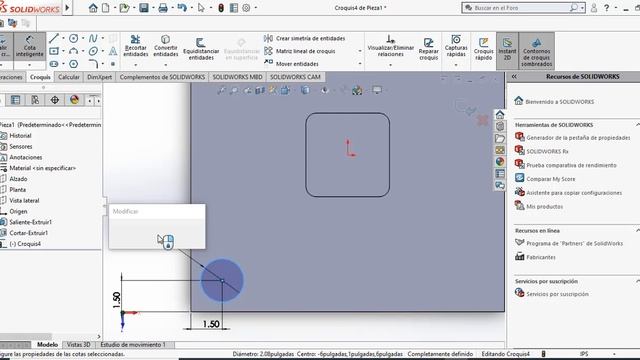Screen dimensions: 640x360
Task: Open the Options gear icon
Action: tap(246, 8)
